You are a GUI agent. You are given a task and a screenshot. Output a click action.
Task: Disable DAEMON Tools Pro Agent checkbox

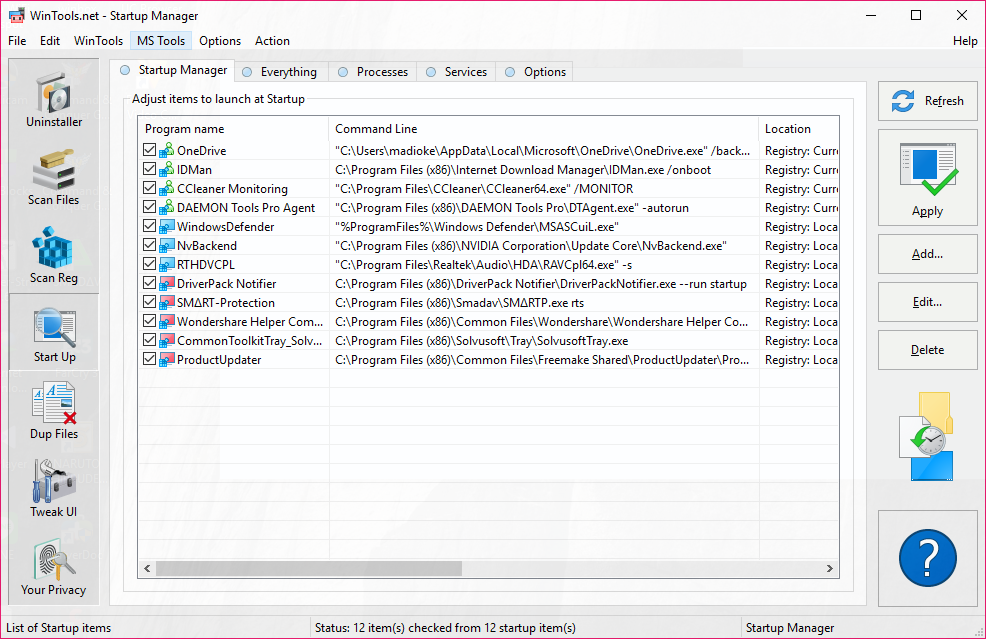(149, 206)
